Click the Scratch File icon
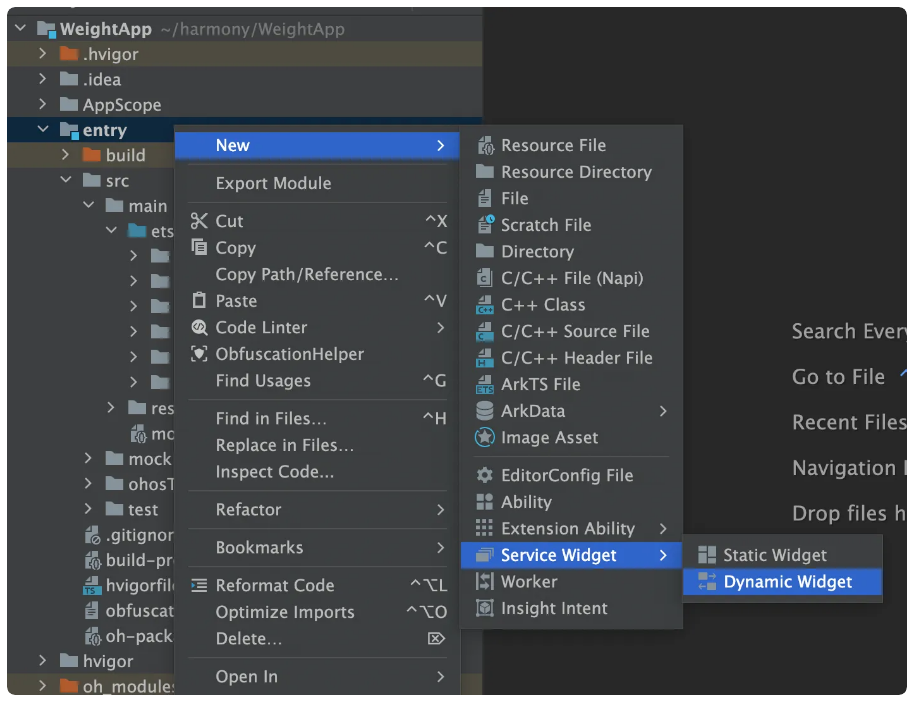 tap(485, 225)
